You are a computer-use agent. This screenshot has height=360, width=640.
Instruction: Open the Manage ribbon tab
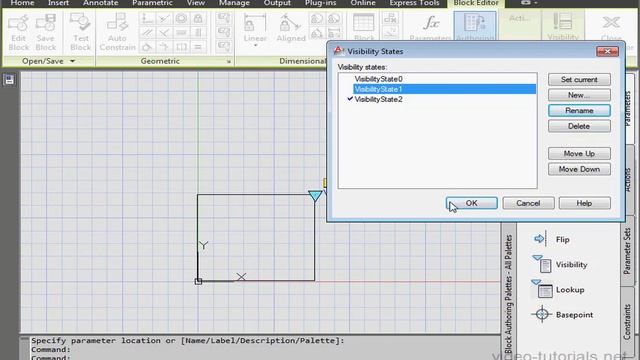point(234,3)
